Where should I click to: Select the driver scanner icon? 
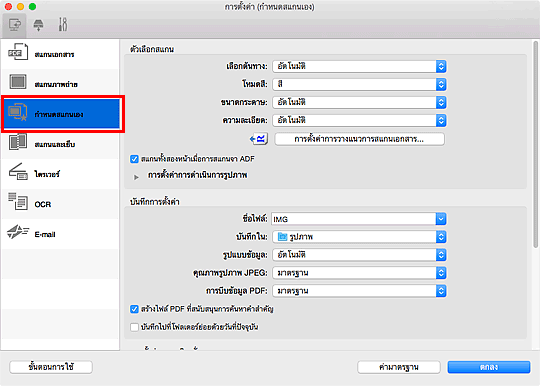click(x=18, y=171)
